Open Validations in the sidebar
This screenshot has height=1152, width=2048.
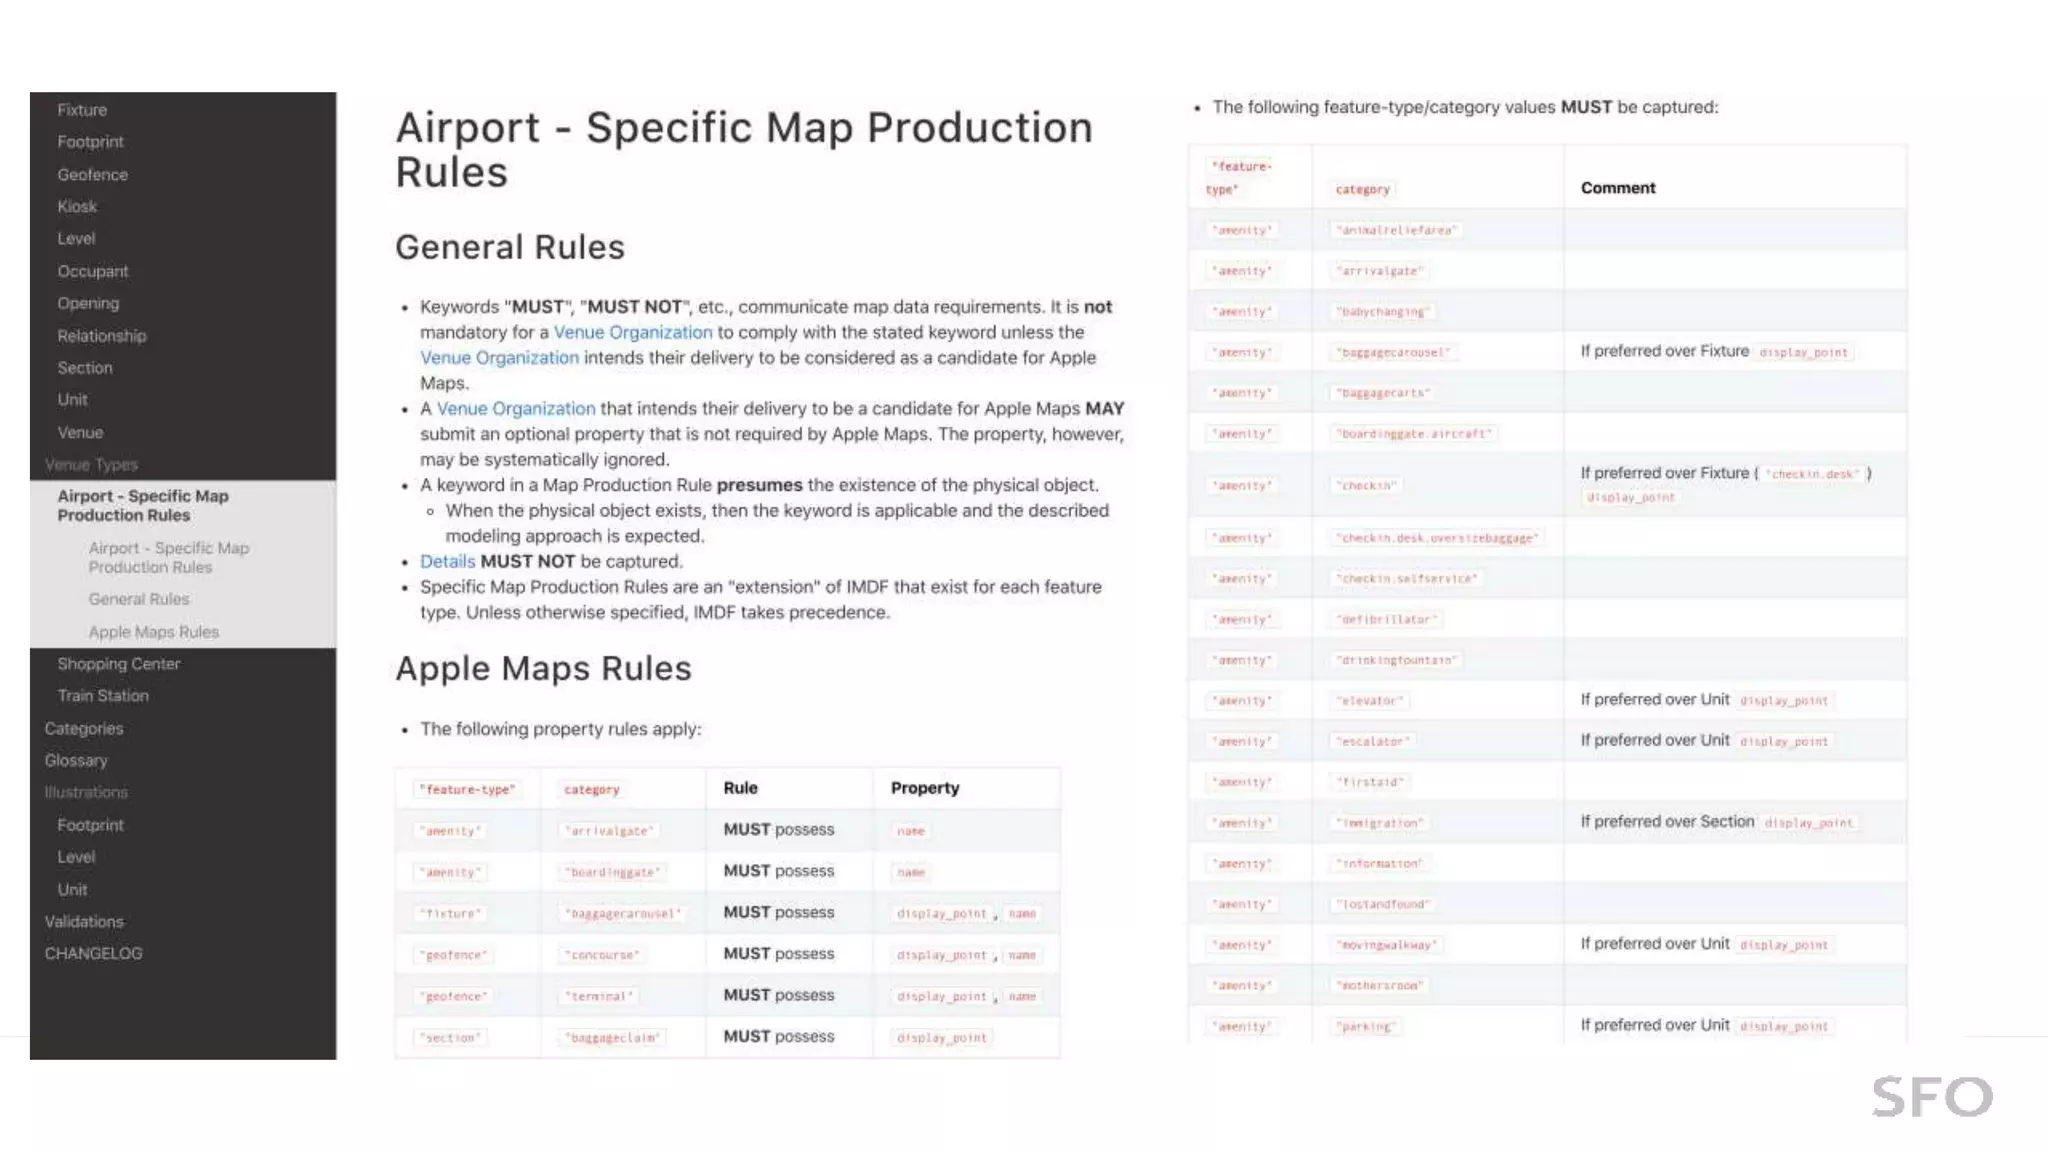84,922
